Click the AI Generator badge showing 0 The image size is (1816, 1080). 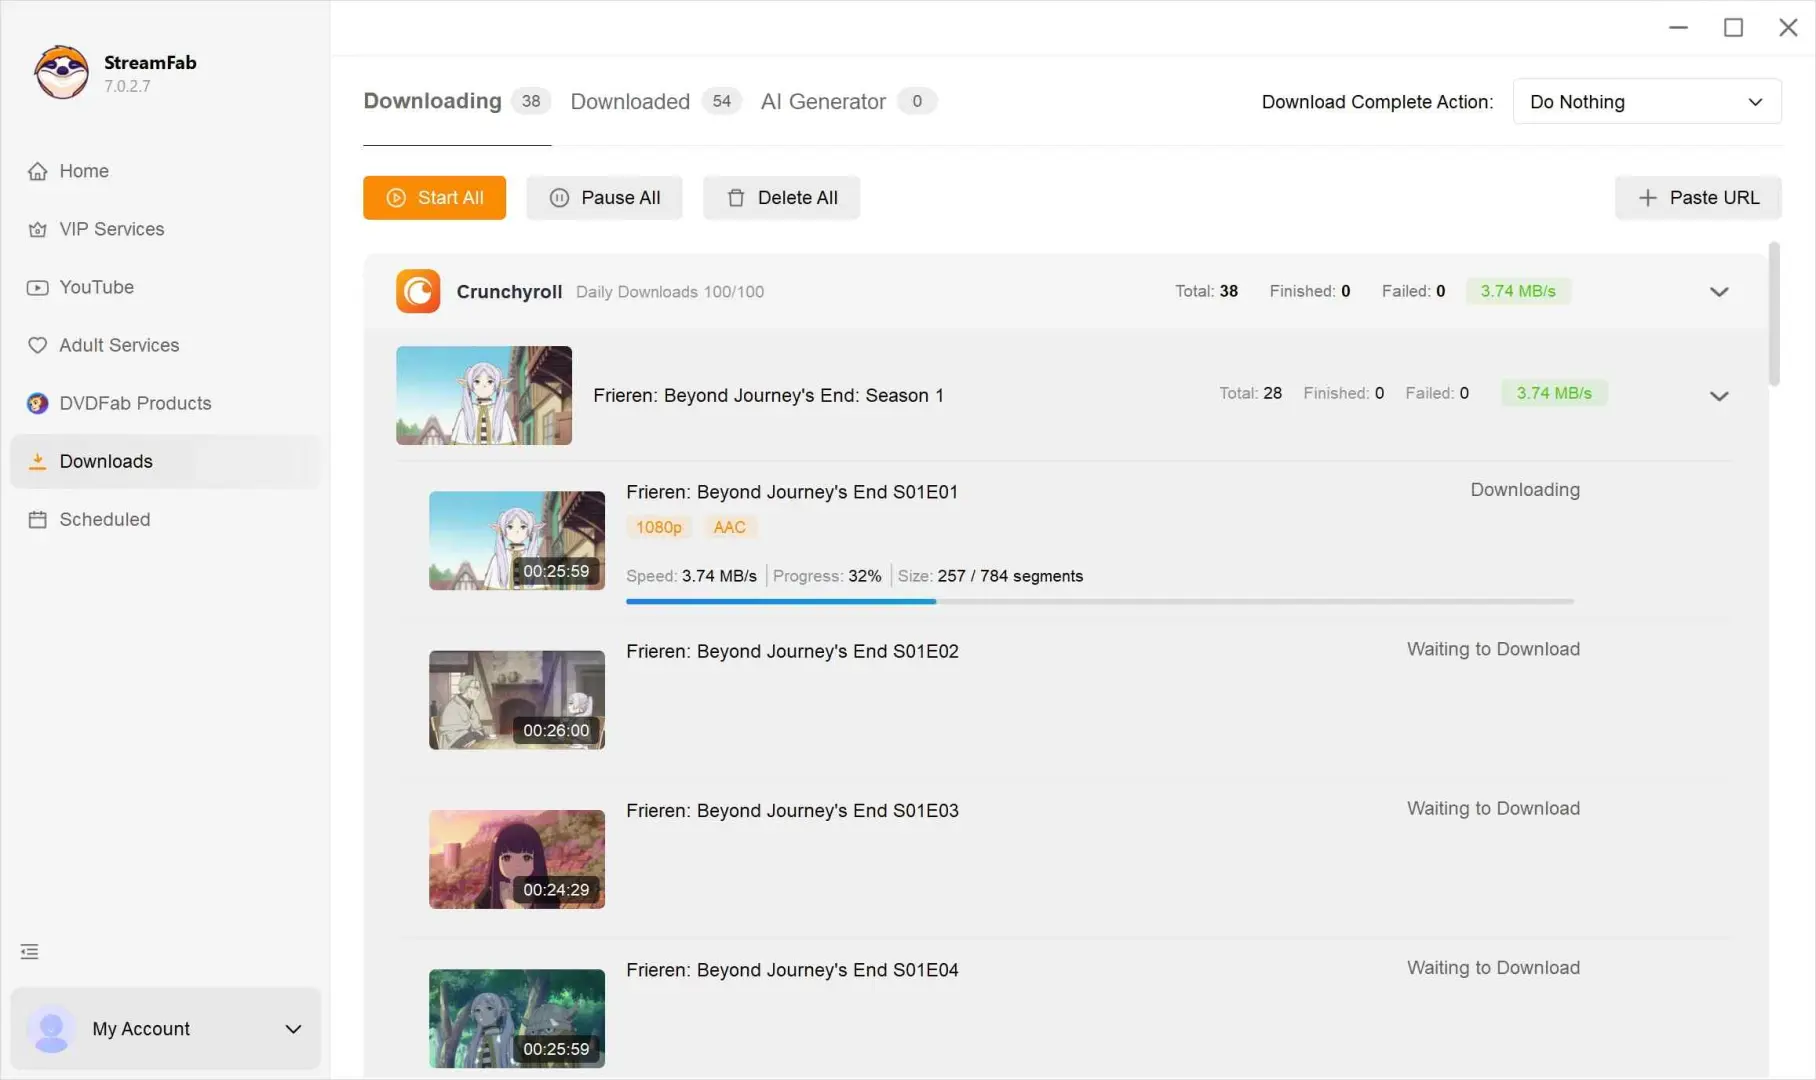tap(917, 101)
